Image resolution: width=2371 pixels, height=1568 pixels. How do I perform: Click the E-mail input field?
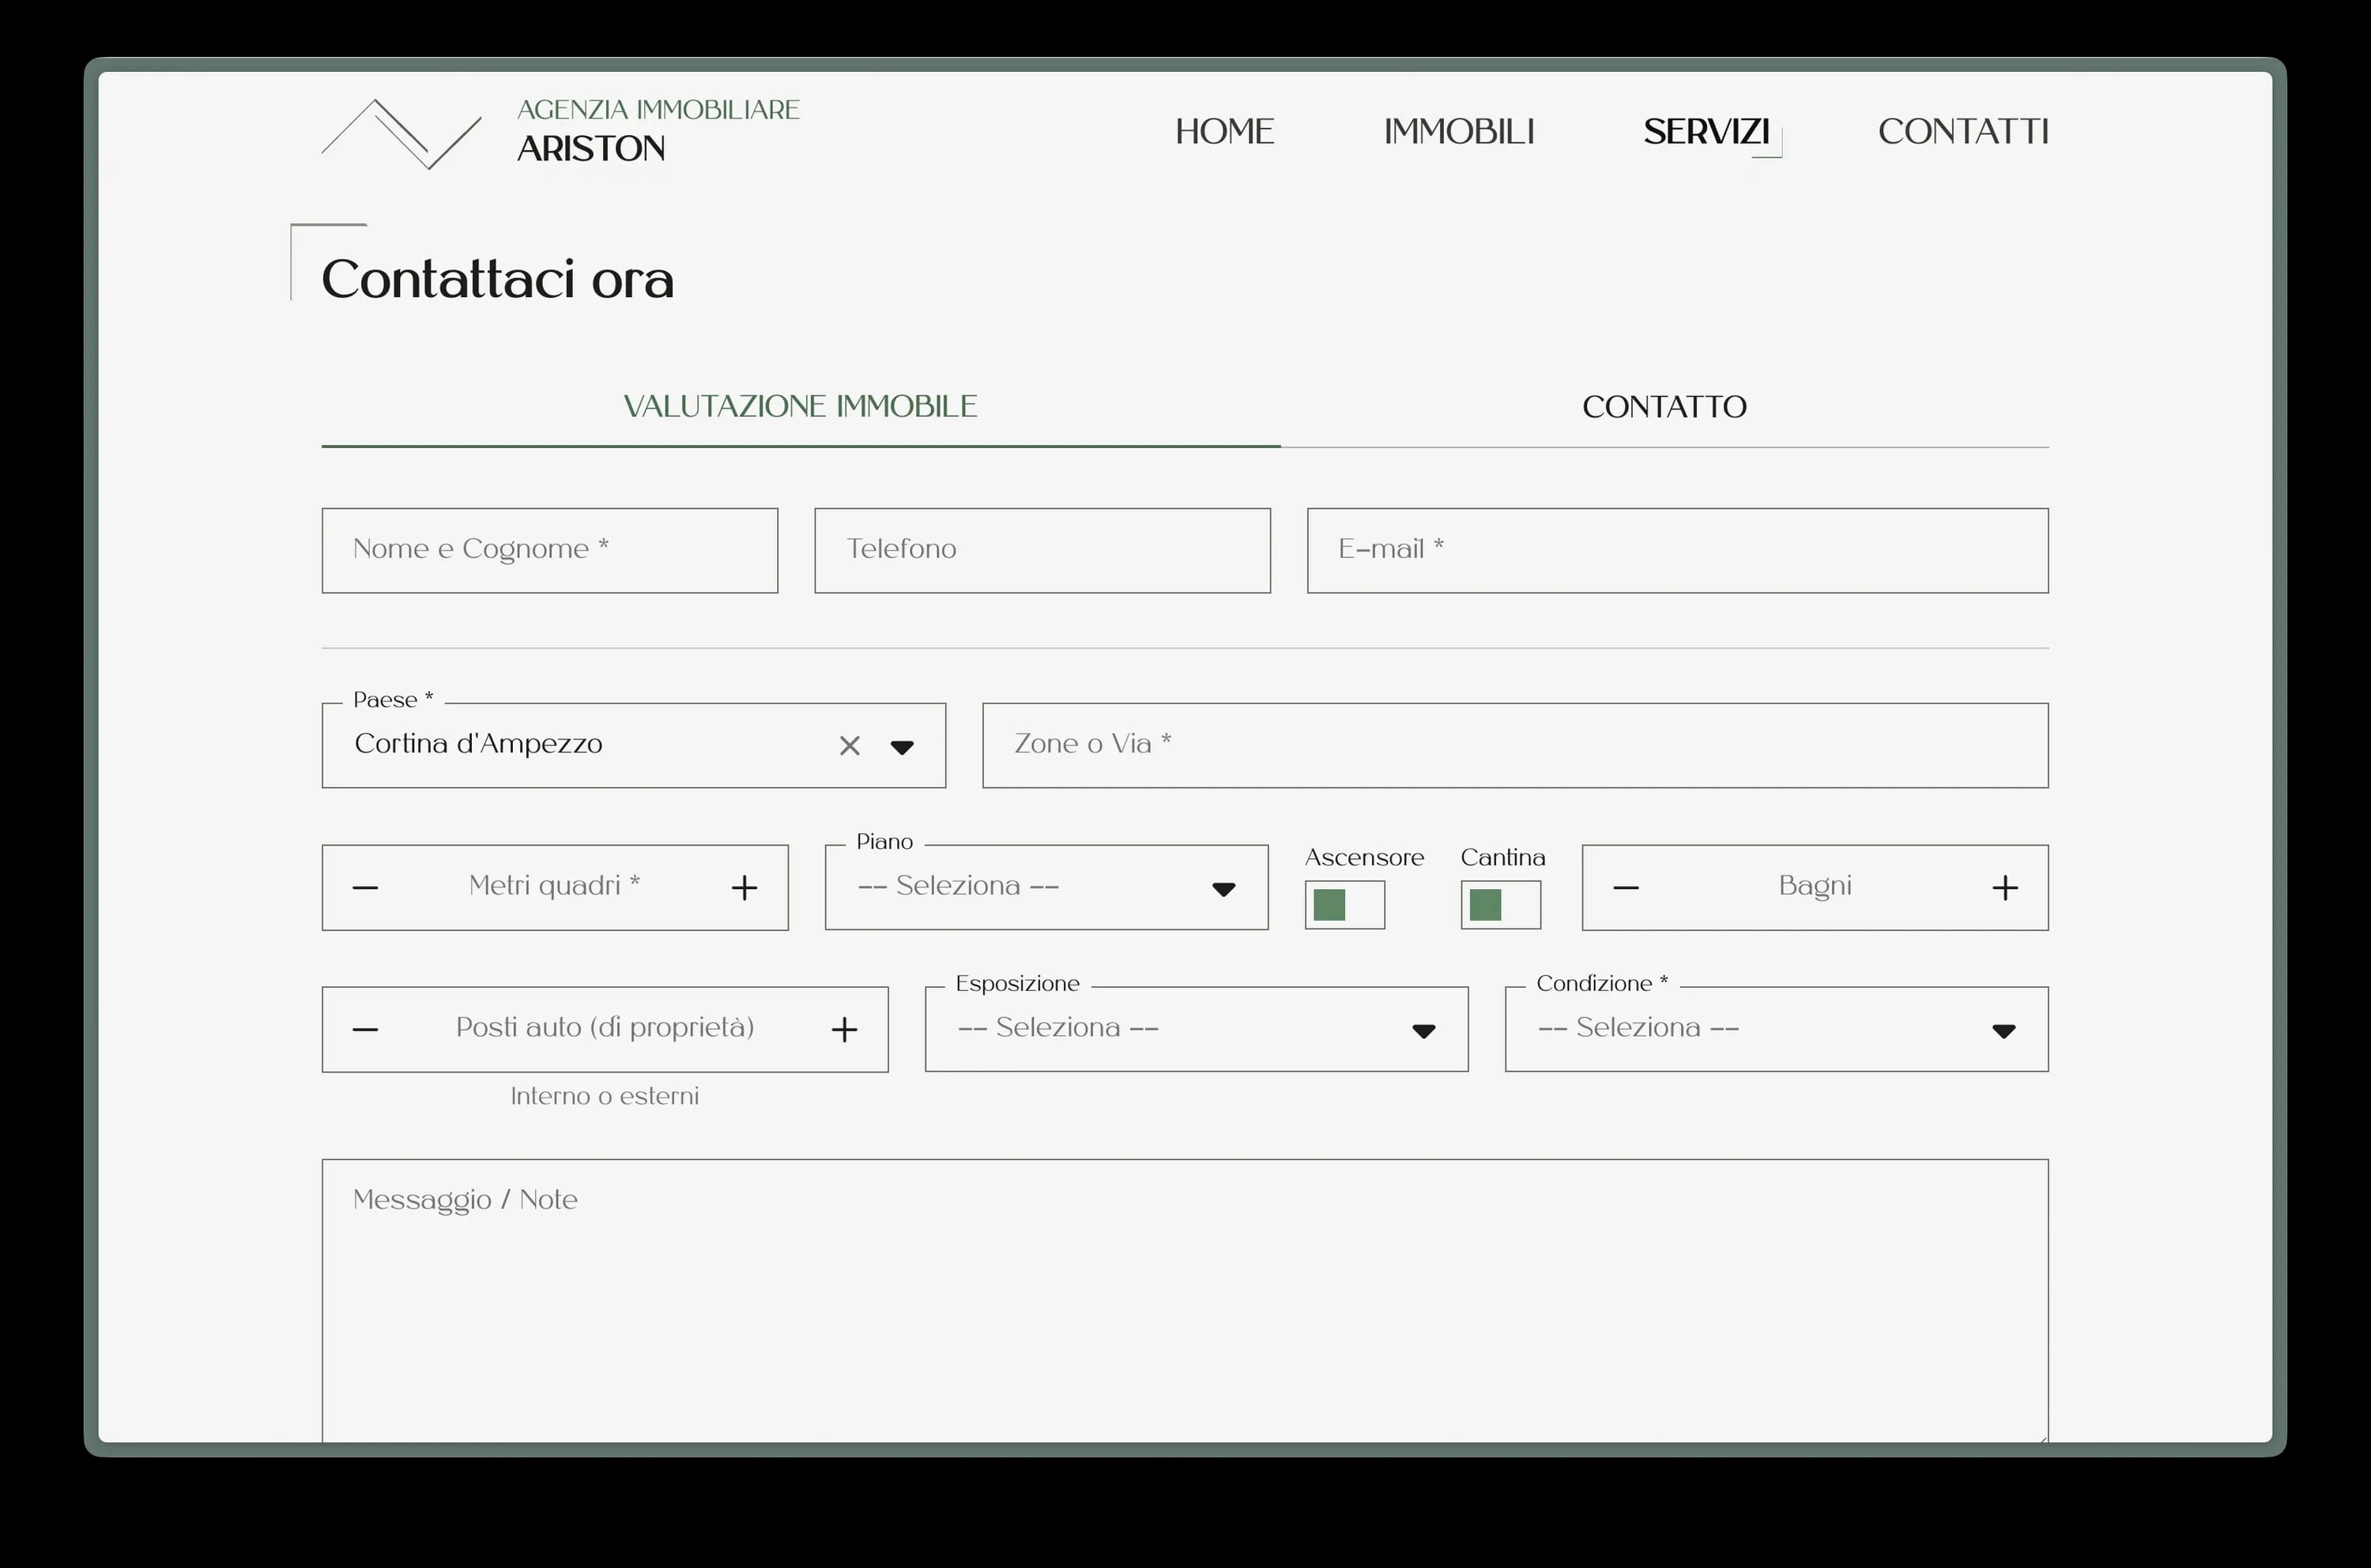pos(1677,551)
